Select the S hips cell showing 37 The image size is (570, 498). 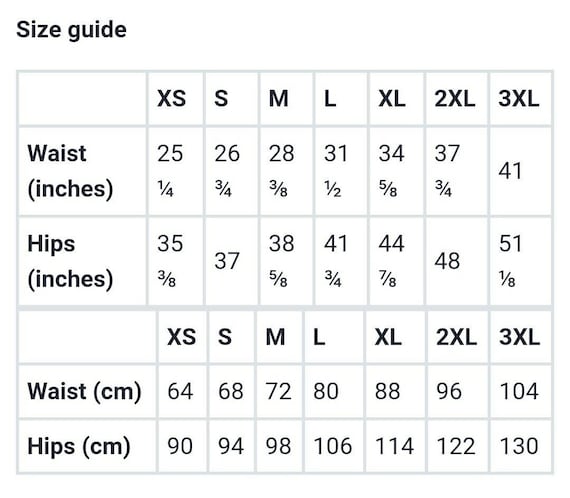pyautogui.click(x=232, y=261)
